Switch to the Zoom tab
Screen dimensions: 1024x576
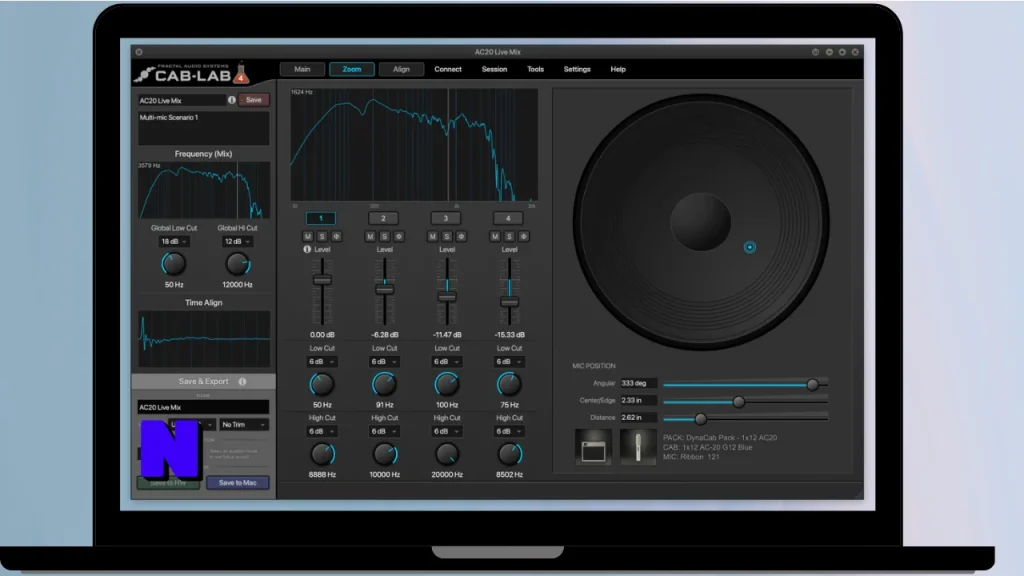(x=352, y=69)
